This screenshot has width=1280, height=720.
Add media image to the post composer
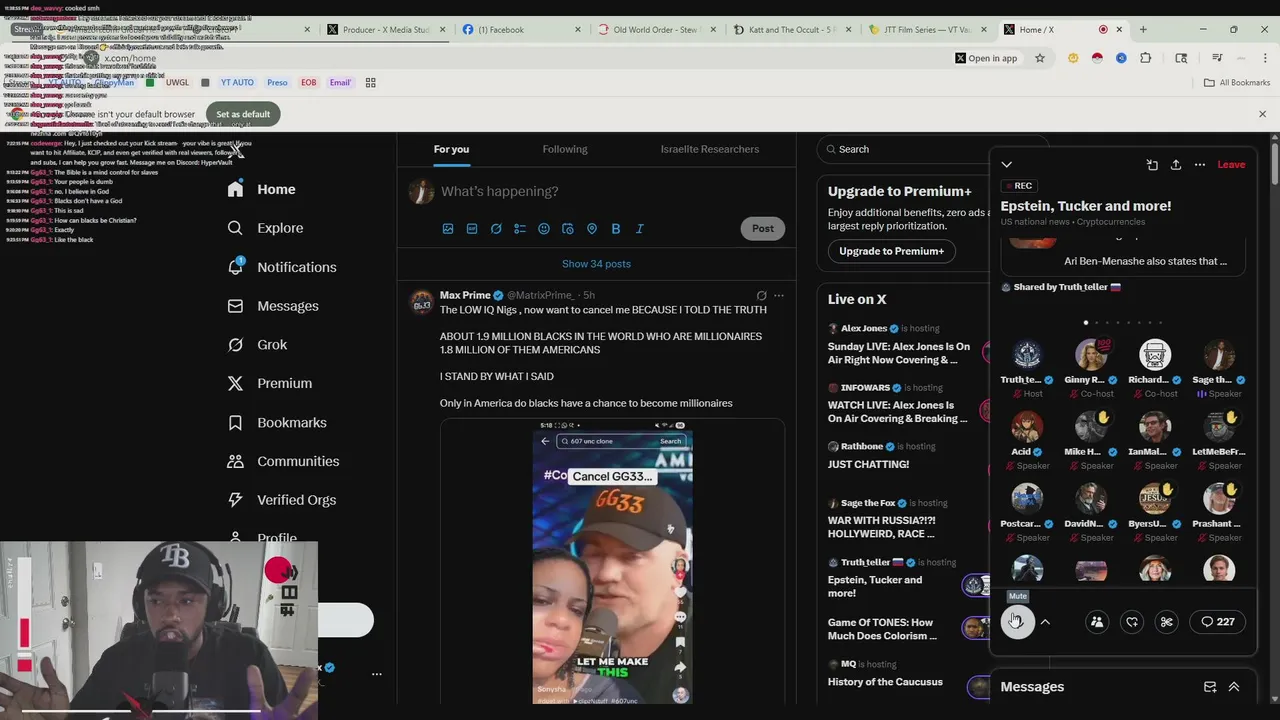pos(448,229)
